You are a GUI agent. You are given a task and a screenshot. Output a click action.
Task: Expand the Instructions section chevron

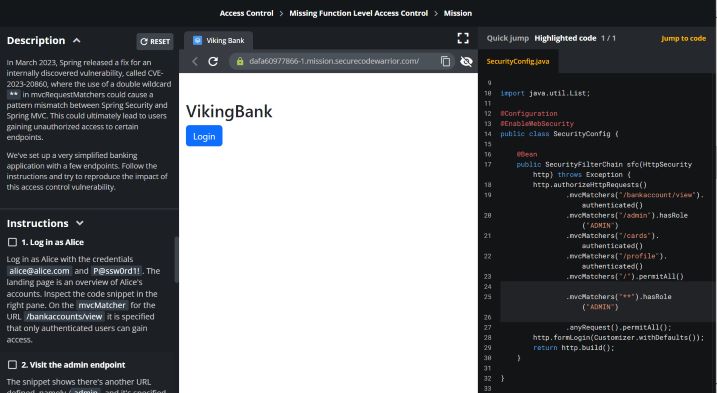point(80,223)
